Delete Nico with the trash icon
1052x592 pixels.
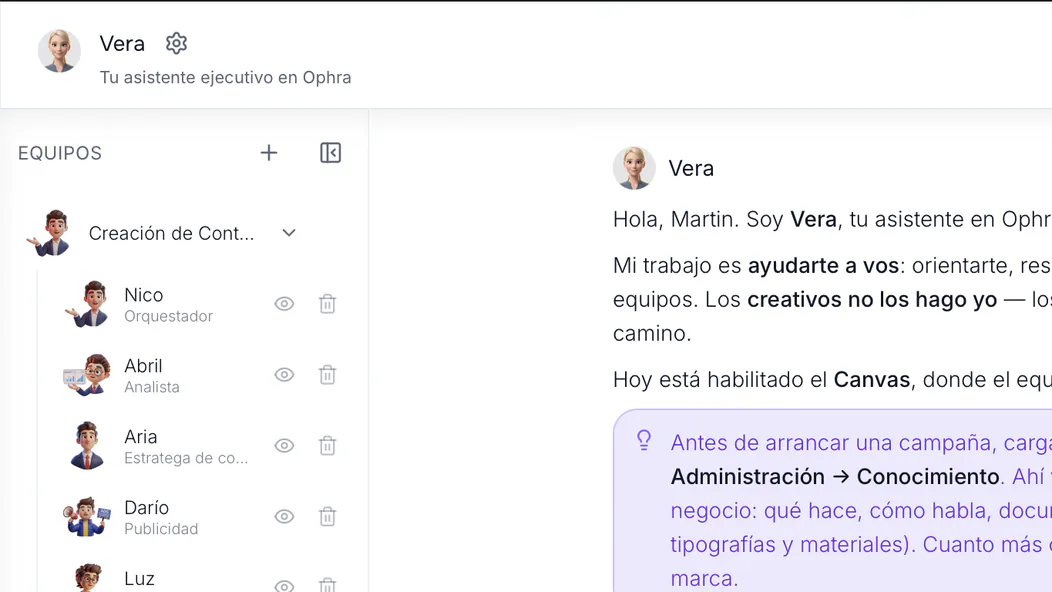[327, 304]
